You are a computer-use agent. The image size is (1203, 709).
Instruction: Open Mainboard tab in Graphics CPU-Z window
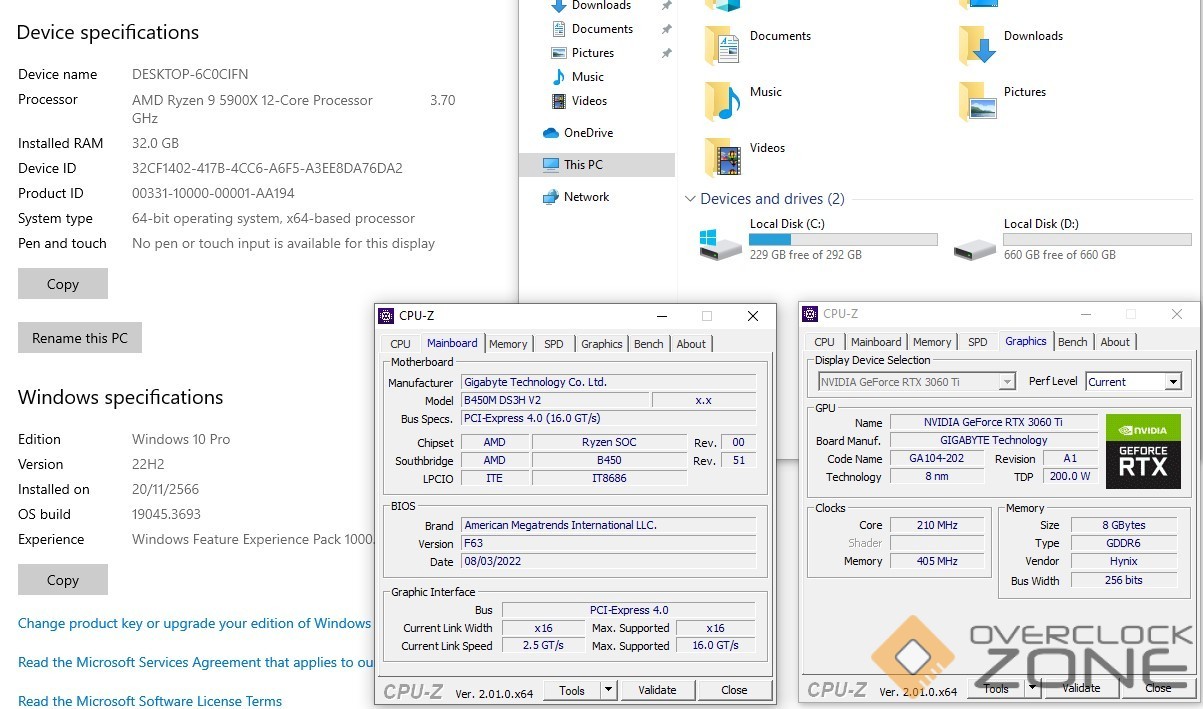876,342
